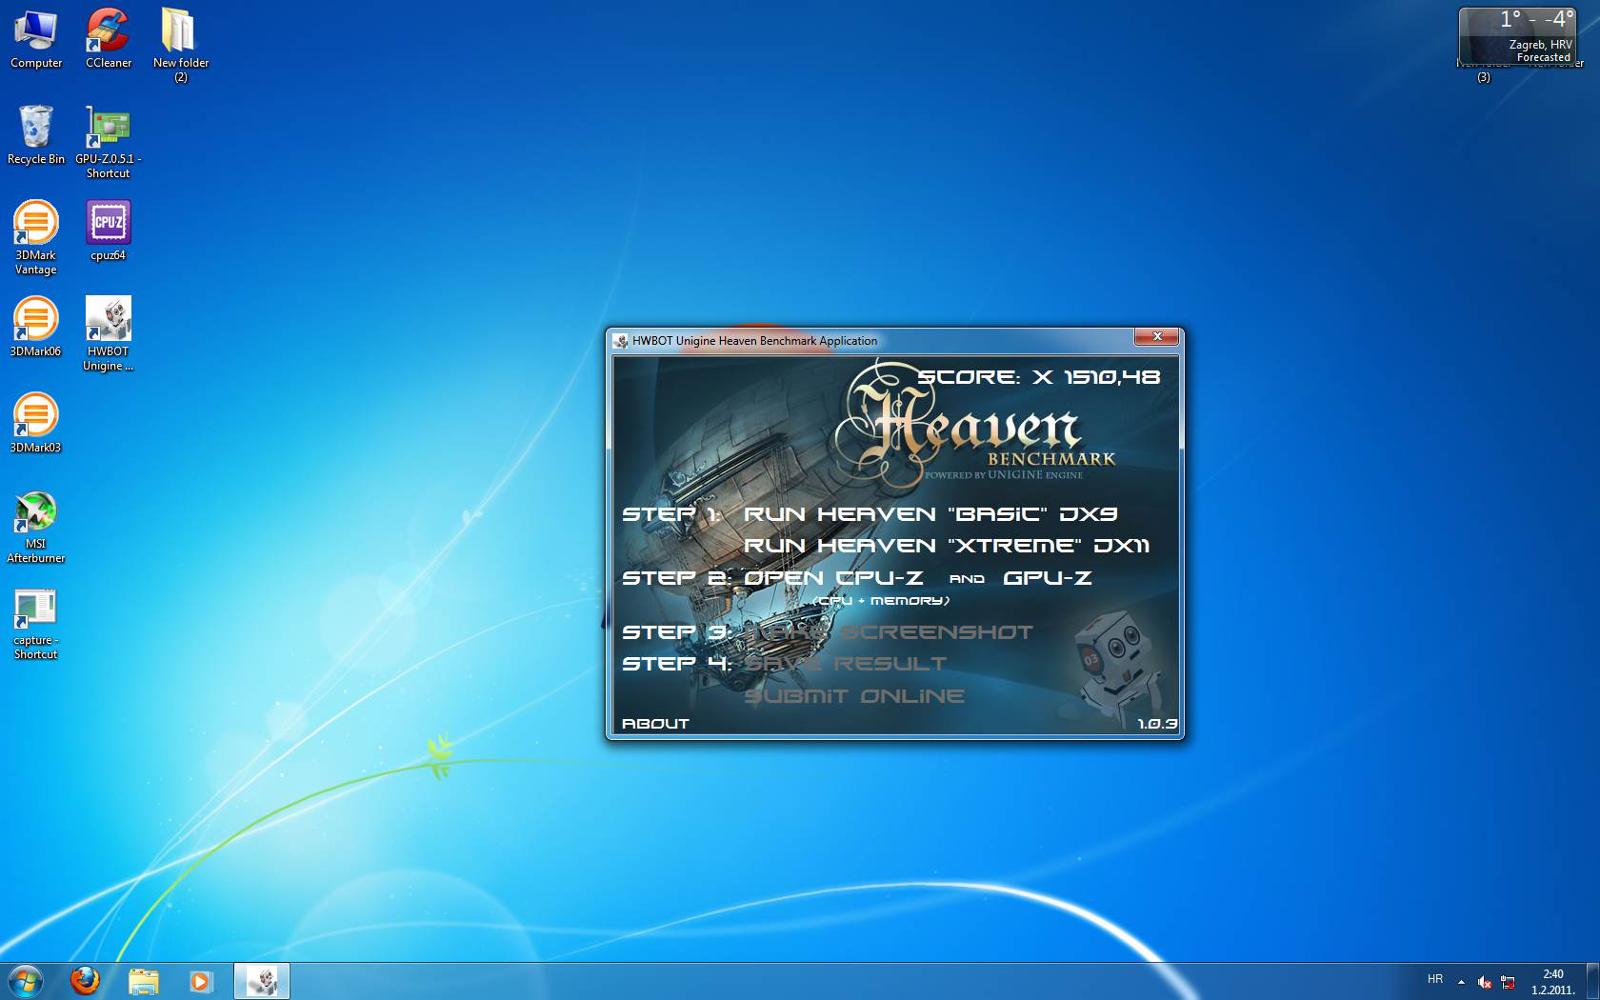This screenshot has width=1600, height=1000.
Task: Open the taskbar clock showing 2:40
Action: click(x=1553, y=982)
